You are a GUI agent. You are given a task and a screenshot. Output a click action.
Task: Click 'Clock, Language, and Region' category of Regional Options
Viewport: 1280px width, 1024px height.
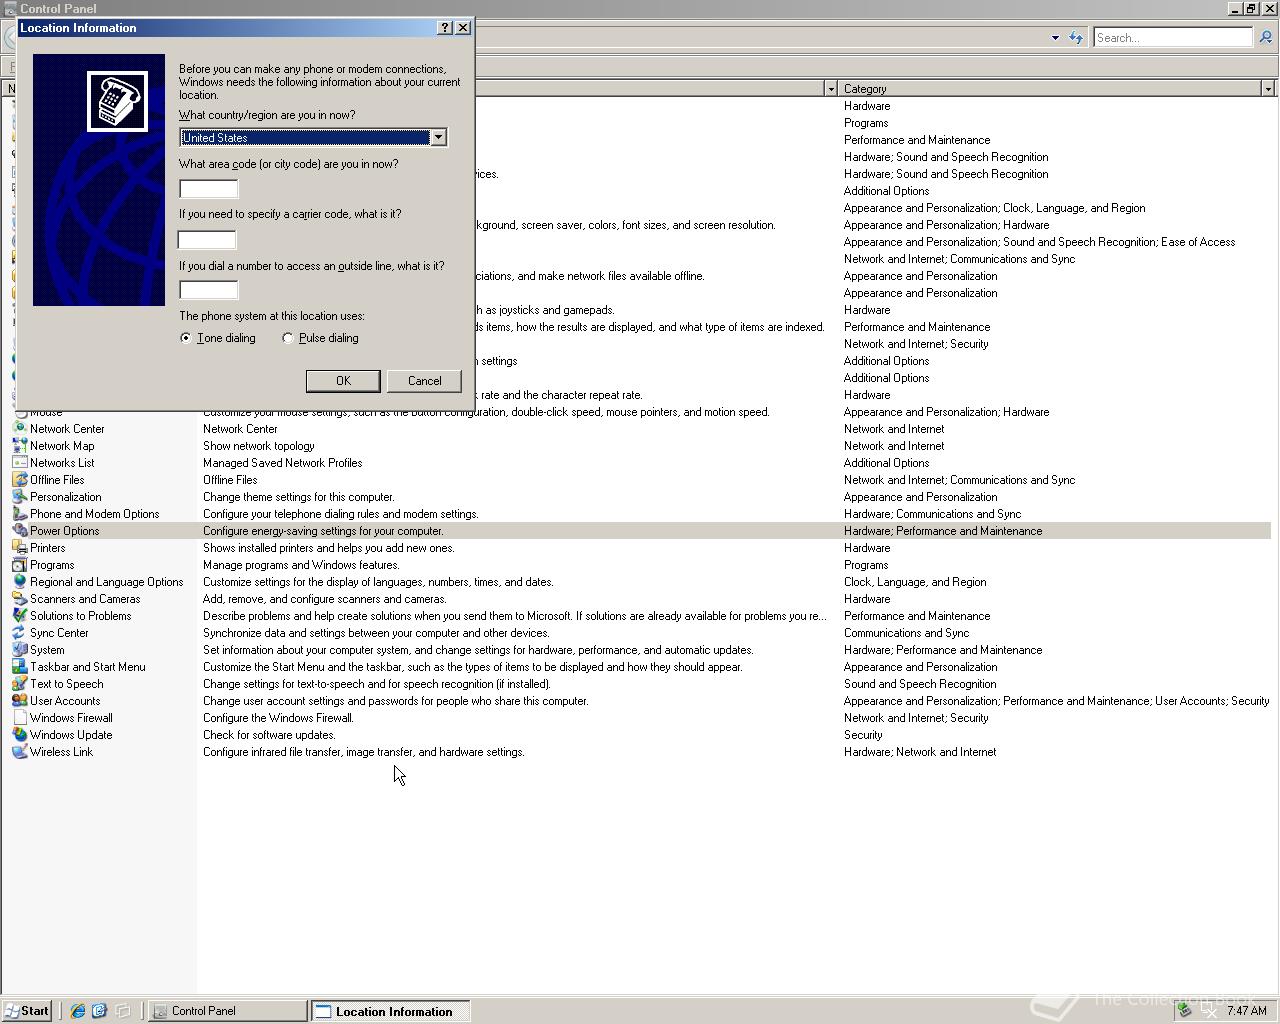[915, 582]
